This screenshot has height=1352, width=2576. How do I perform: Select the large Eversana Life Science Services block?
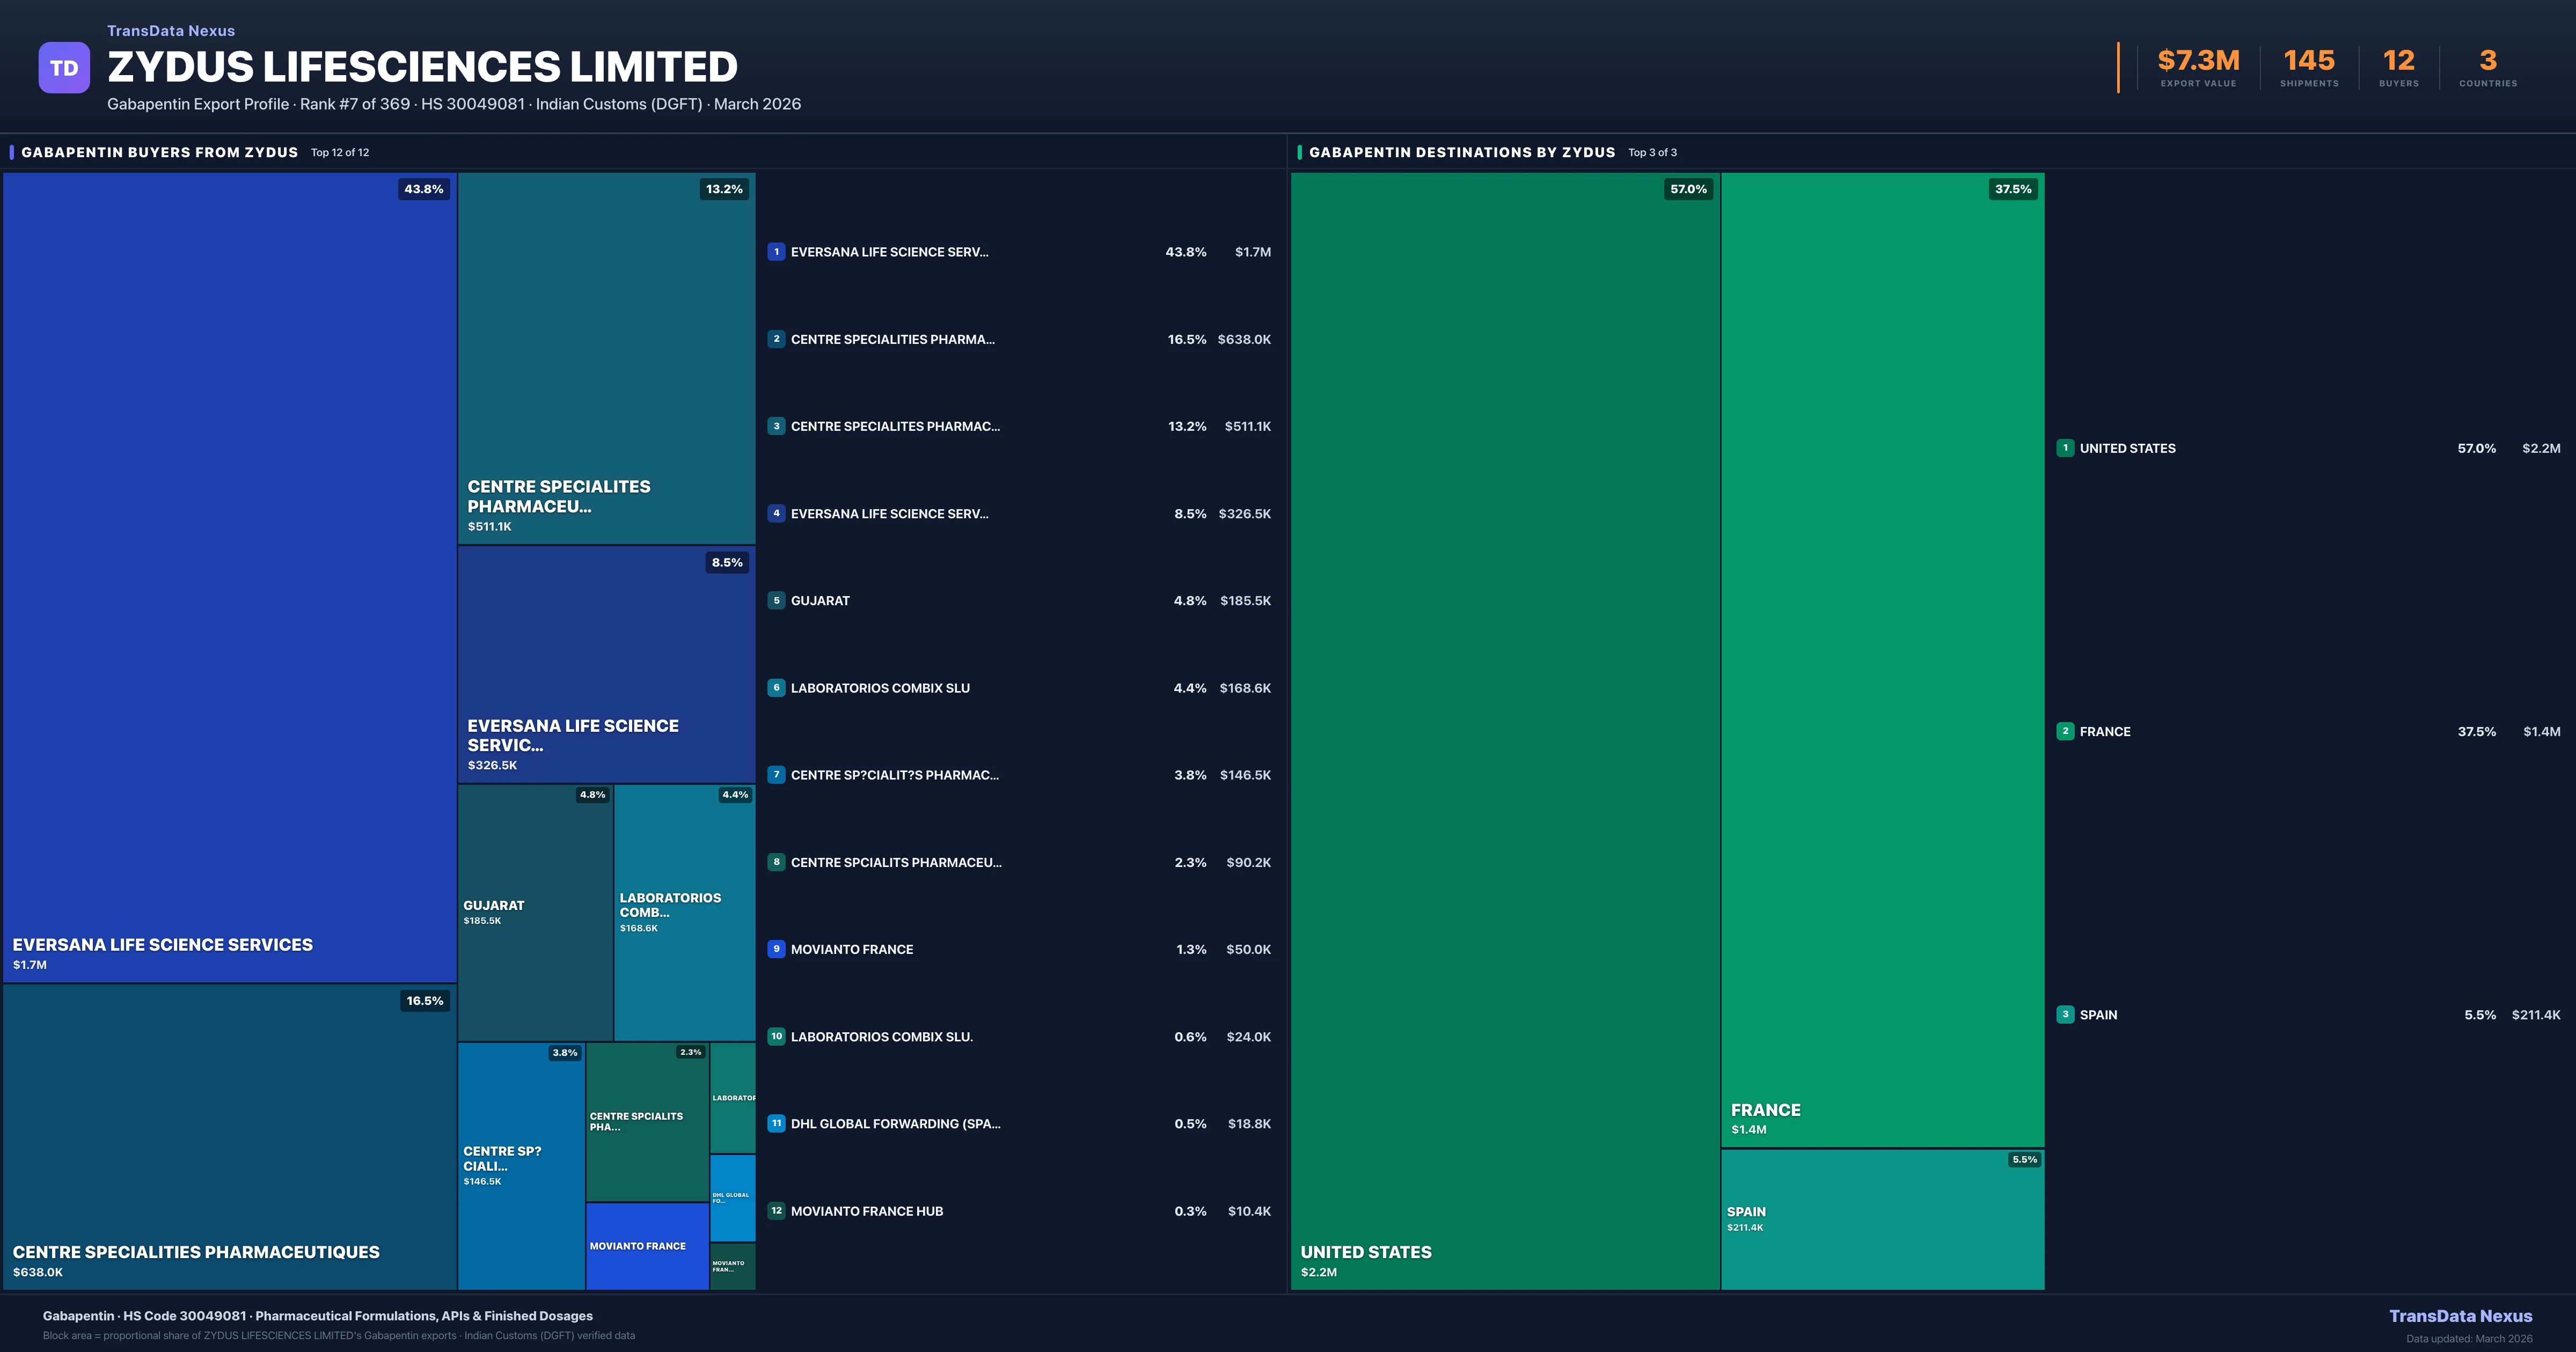229,576
